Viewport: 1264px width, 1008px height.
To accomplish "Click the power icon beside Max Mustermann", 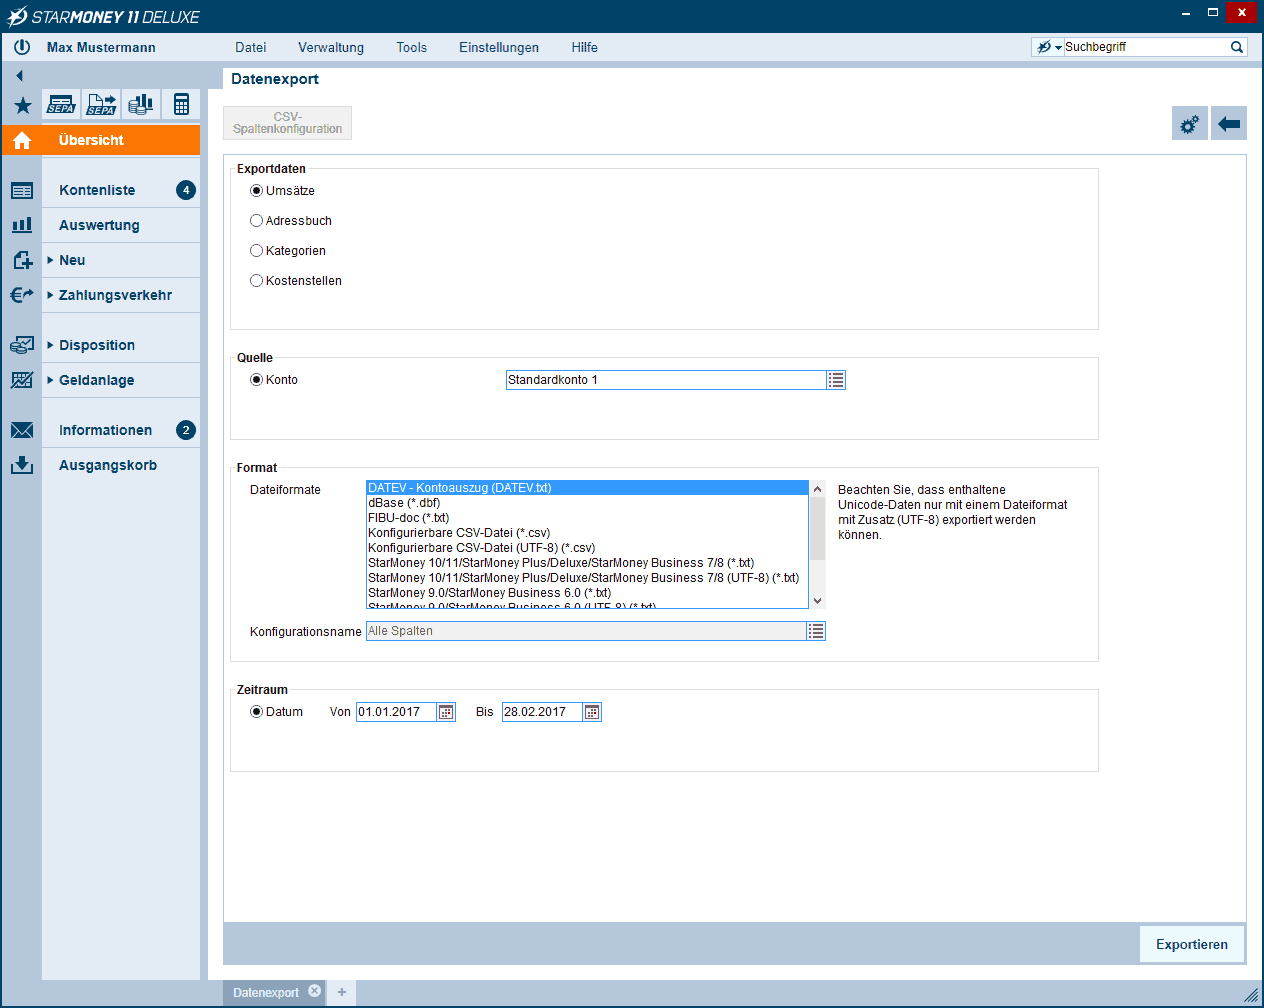I will coord(22,47).
